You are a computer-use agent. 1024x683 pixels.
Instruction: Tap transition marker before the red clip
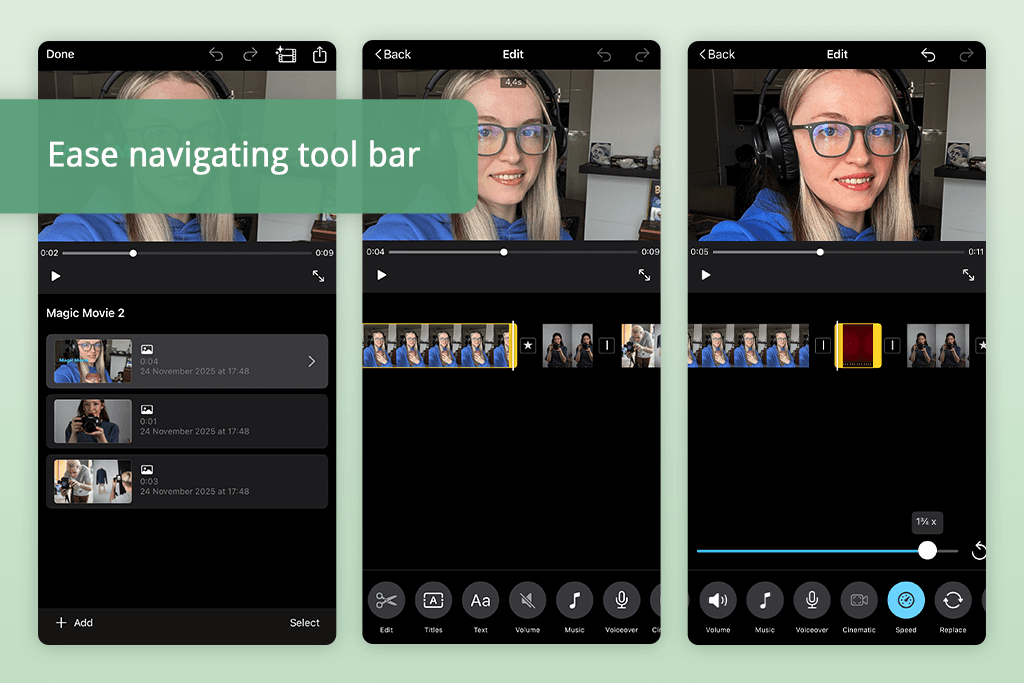[x=823, y=345]
